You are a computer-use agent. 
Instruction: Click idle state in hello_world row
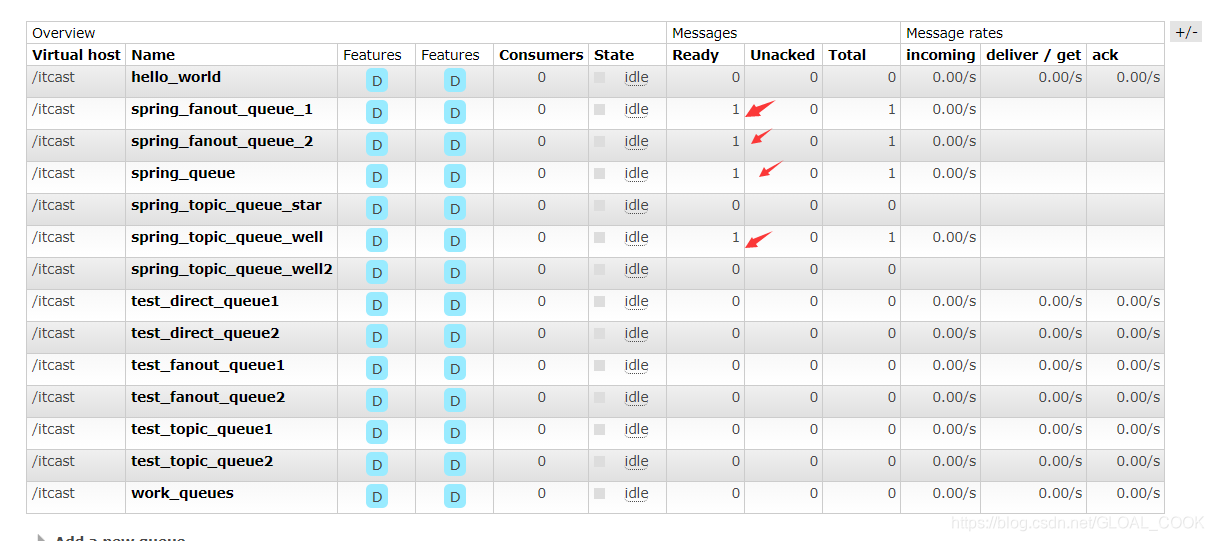[636, 77]
